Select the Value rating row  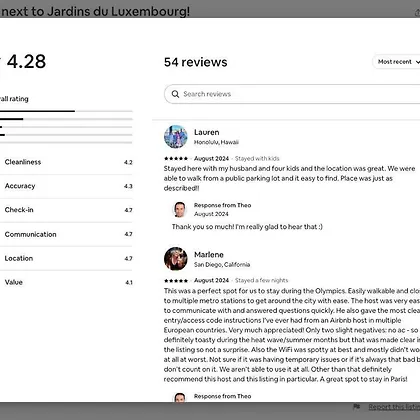[x=66, y=282]
